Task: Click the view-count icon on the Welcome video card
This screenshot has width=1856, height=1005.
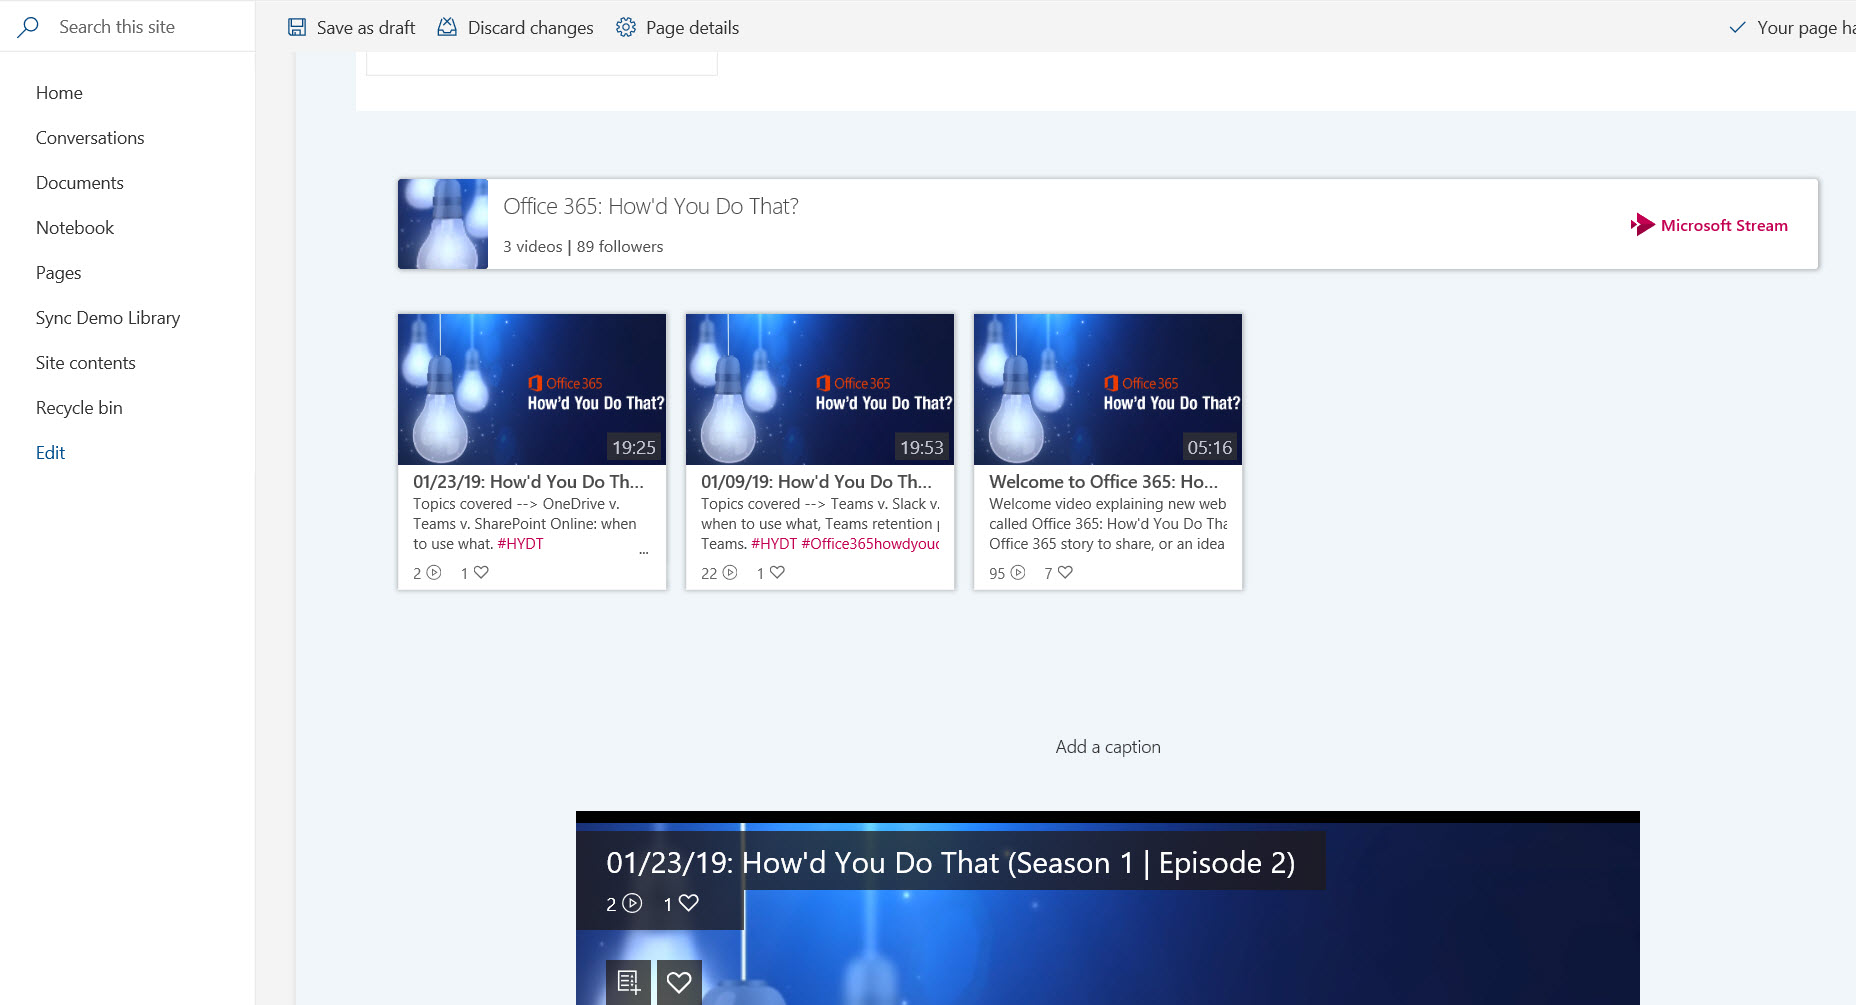Action: 1017,572
